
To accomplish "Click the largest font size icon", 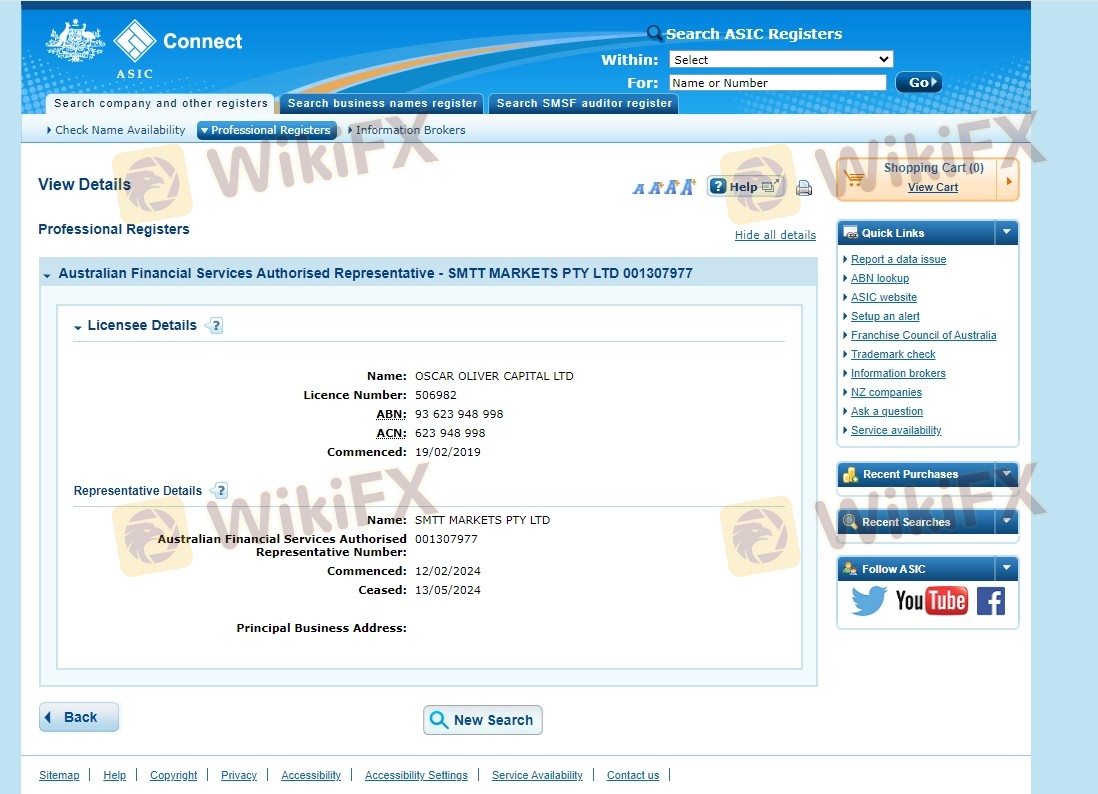I will pyautogui.click(x=687, y=187).
